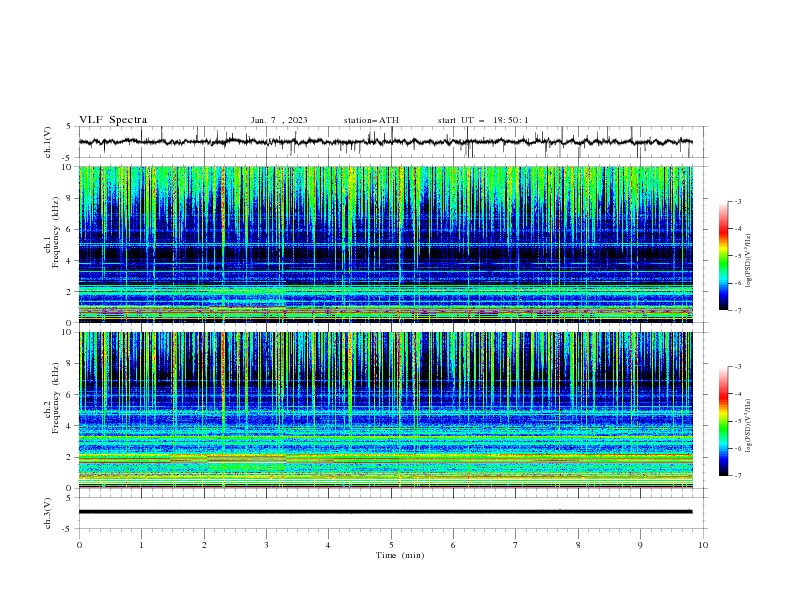Click the ch.1 voltage waveform trace
This screenshot has width=792, height=612.
[385, 142]
